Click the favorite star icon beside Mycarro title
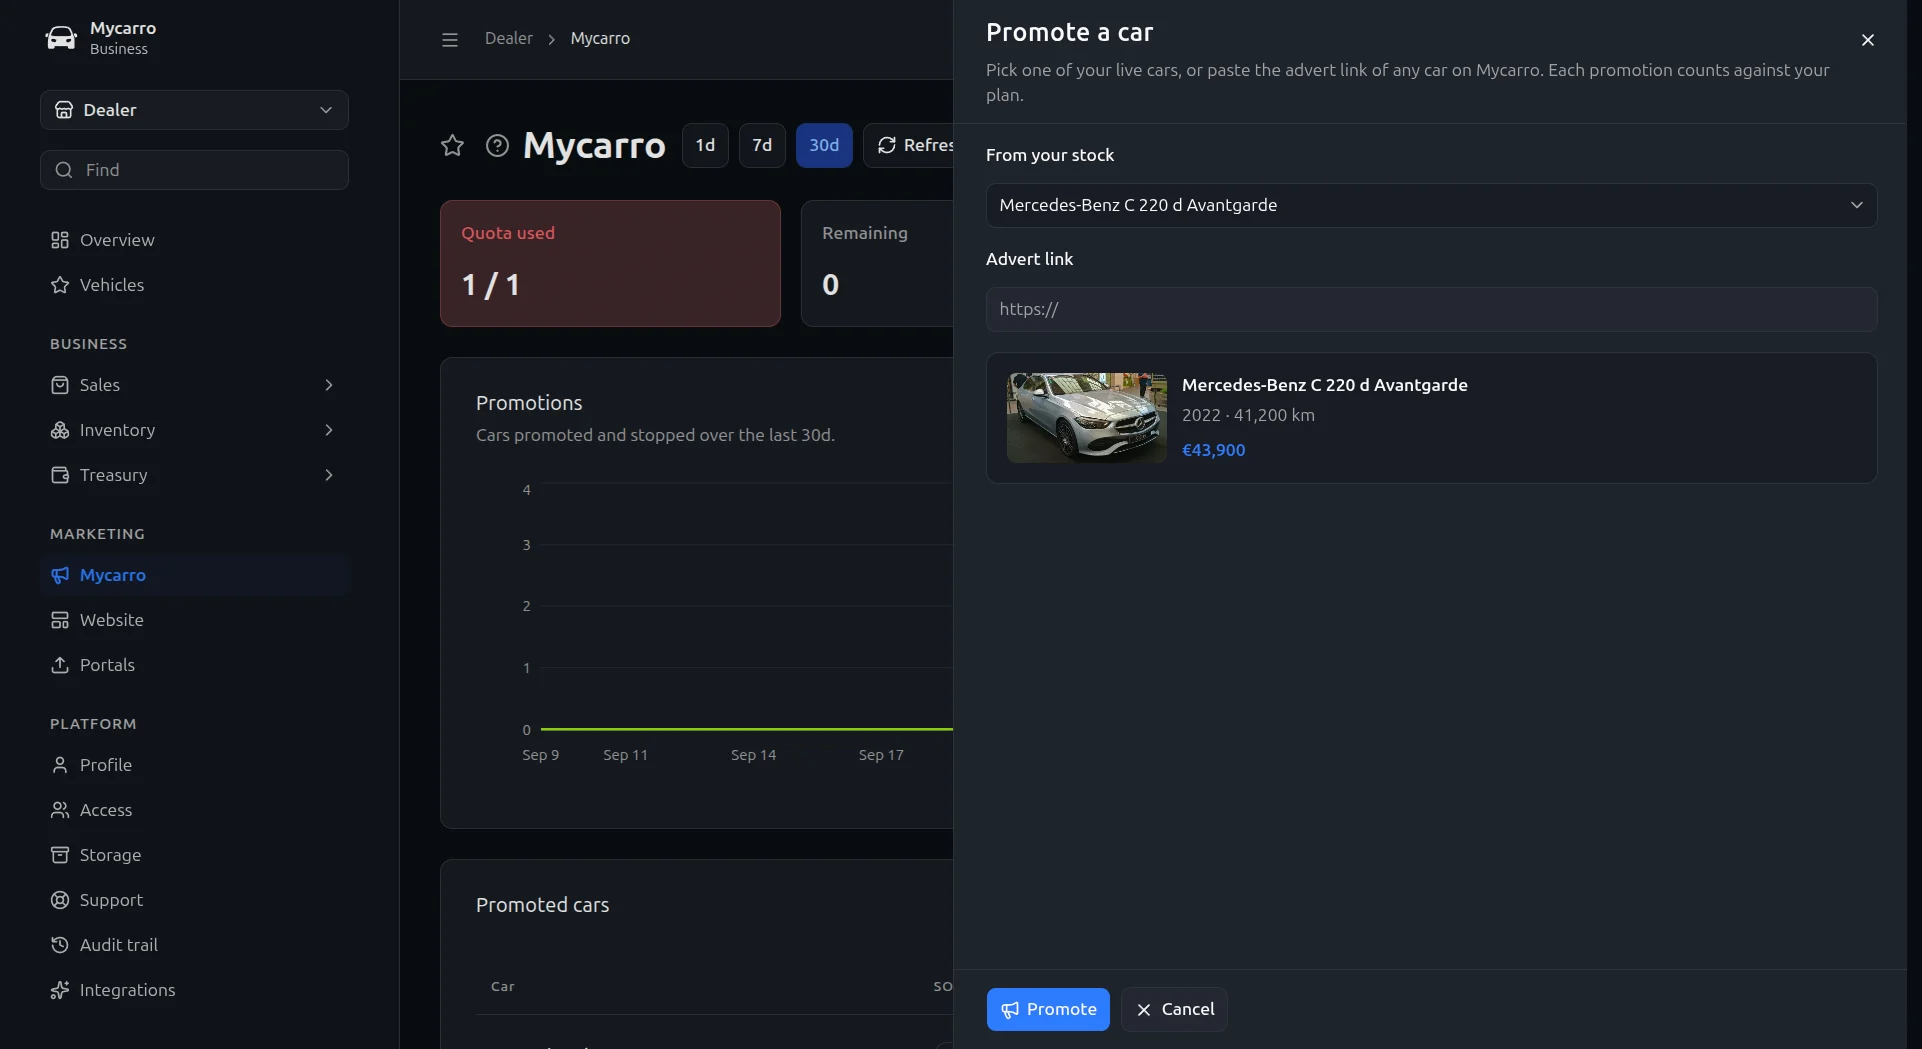The width and height of the screenshot is (1922, 1049). [x=452, y=146]
